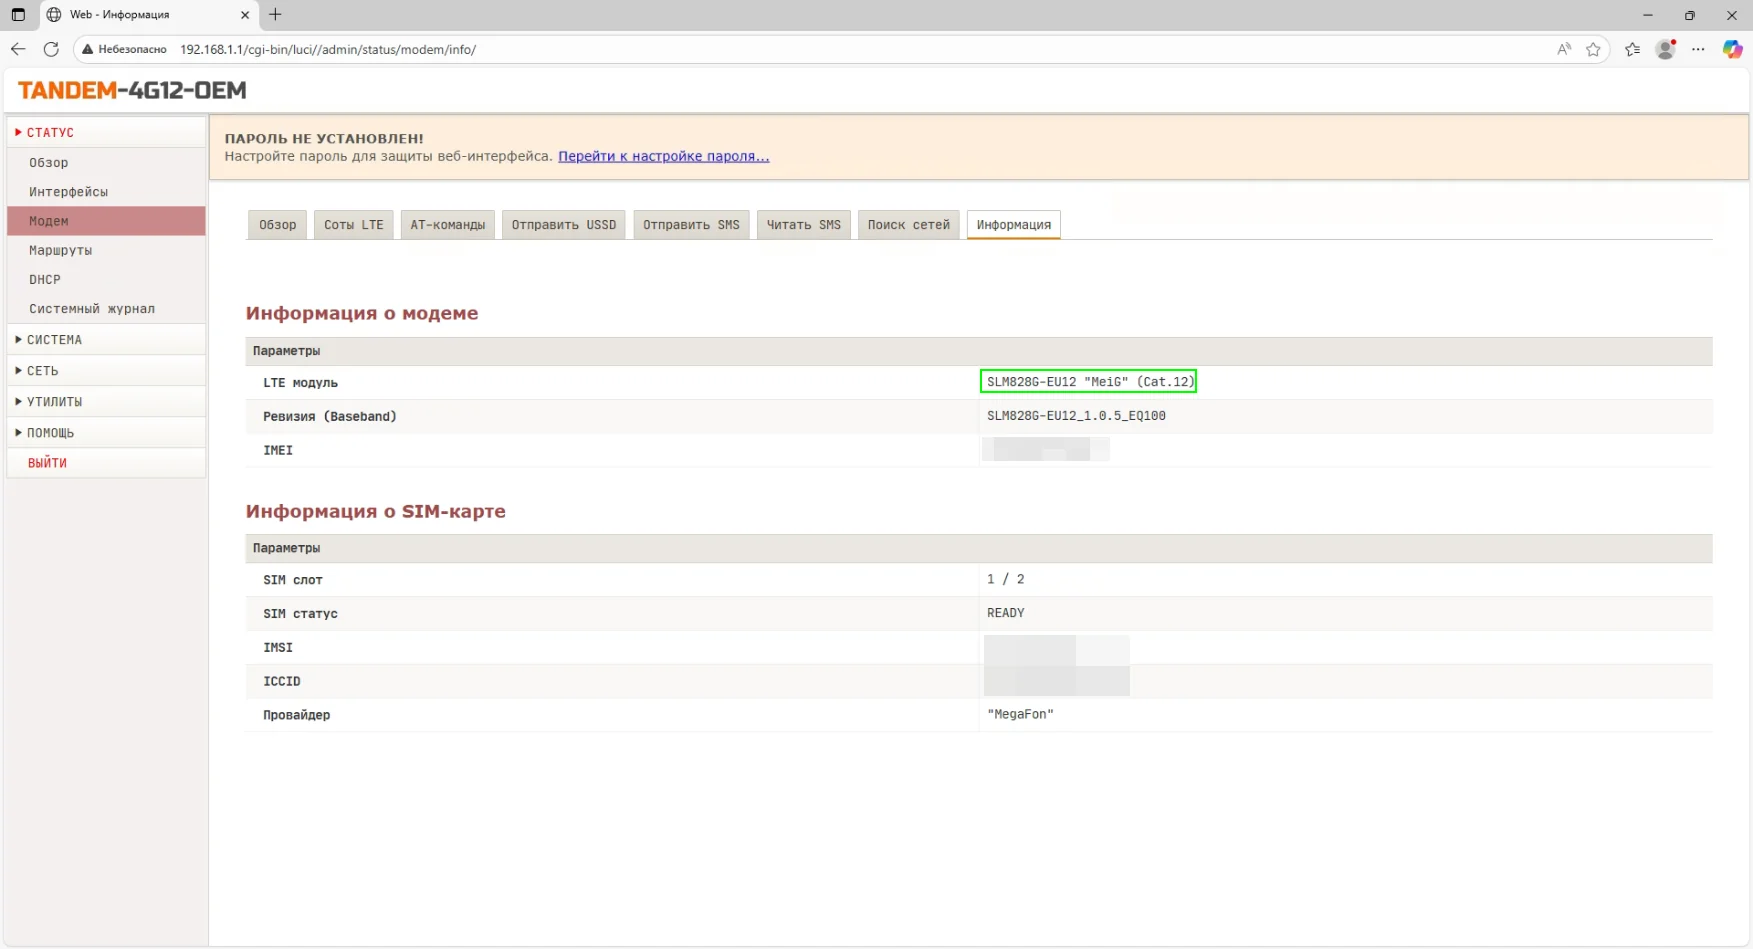This screenshot has height=949, width=1753.
Task: Expand the ПОМОЩЬ sidebar section
Action: pos(50,433)
